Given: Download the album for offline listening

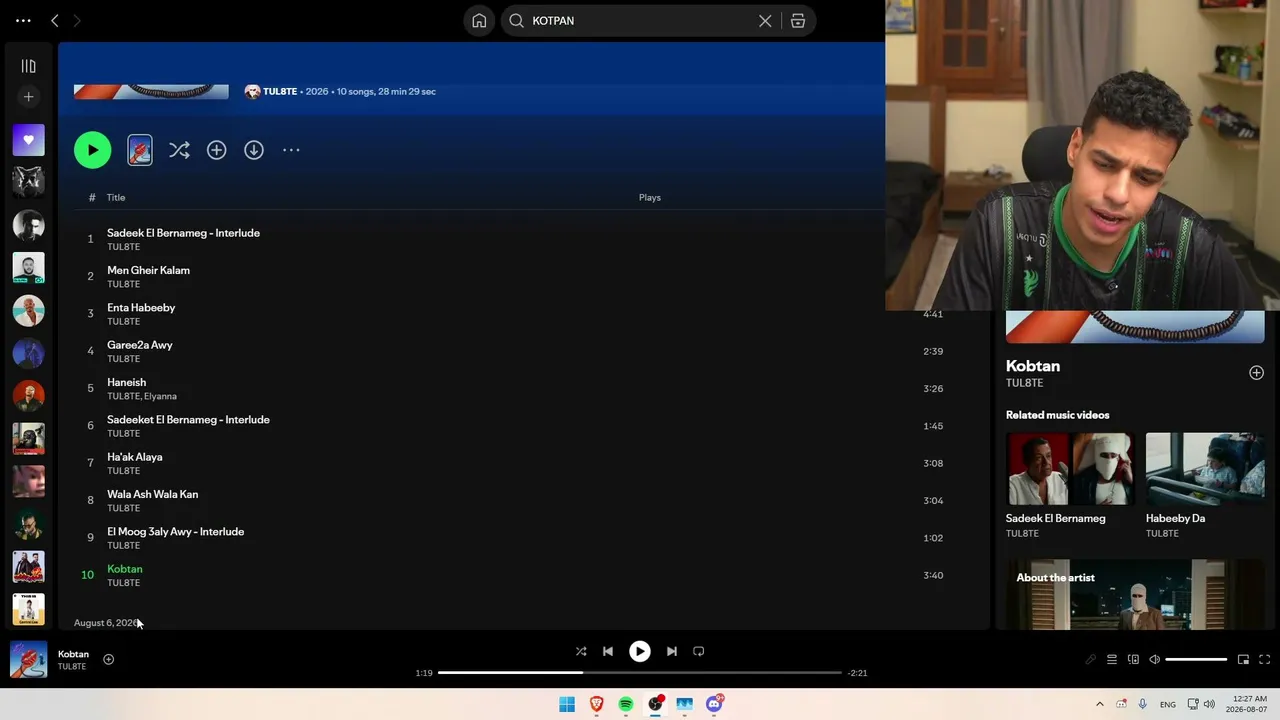Looking at the screenshot, I should [254, 150].
